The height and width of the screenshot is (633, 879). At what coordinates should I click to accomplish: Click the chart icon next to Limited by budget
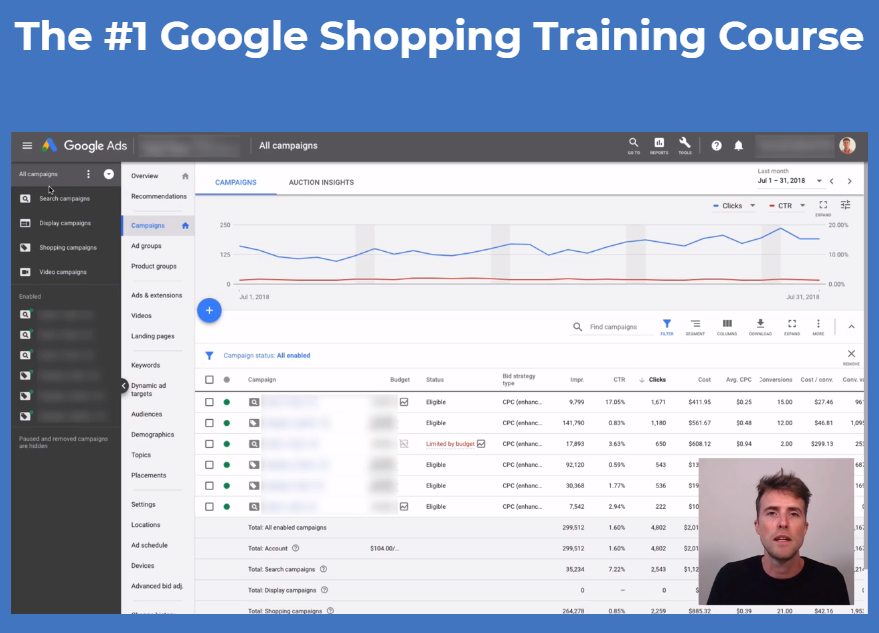(x=481, y=444)
